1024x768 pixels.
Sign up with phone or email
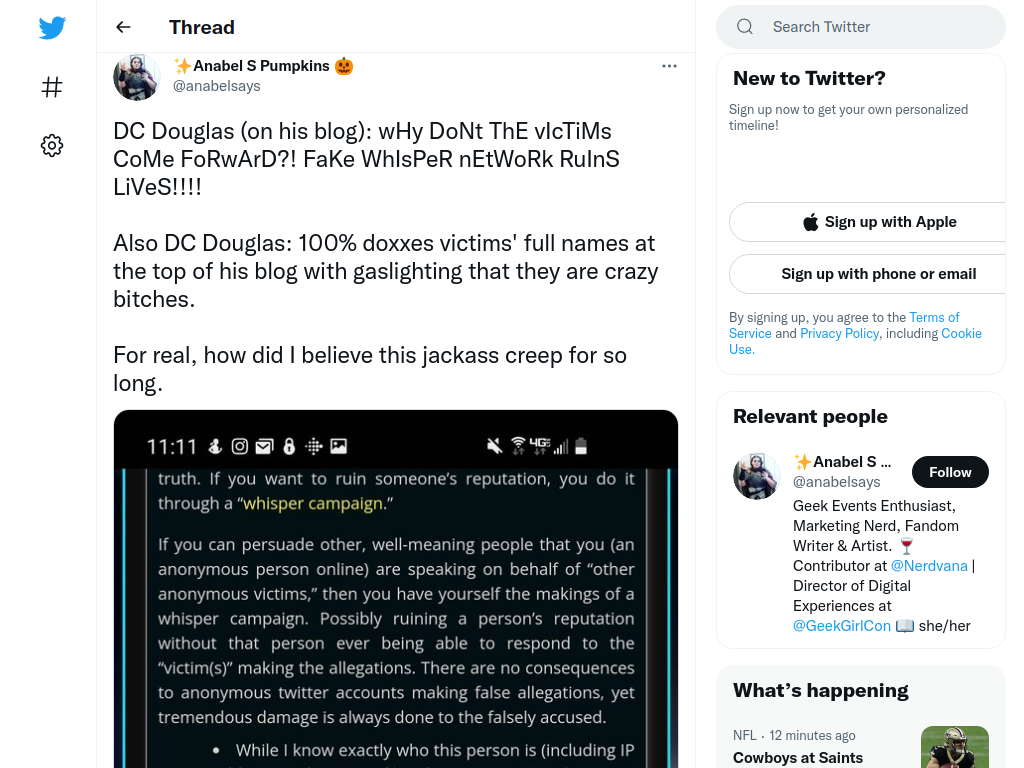(x=878, y=274)
